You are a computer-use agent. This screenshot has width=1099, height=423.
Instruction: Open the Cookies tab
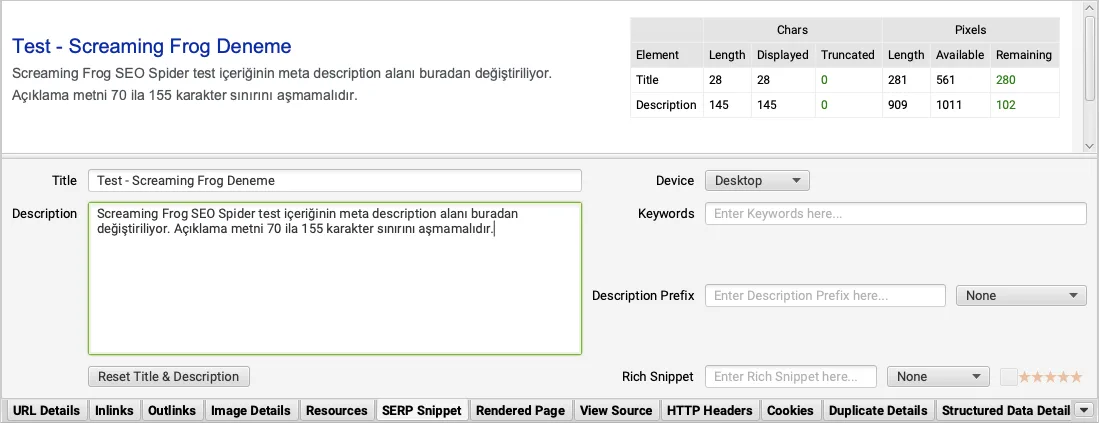(790, 410)
